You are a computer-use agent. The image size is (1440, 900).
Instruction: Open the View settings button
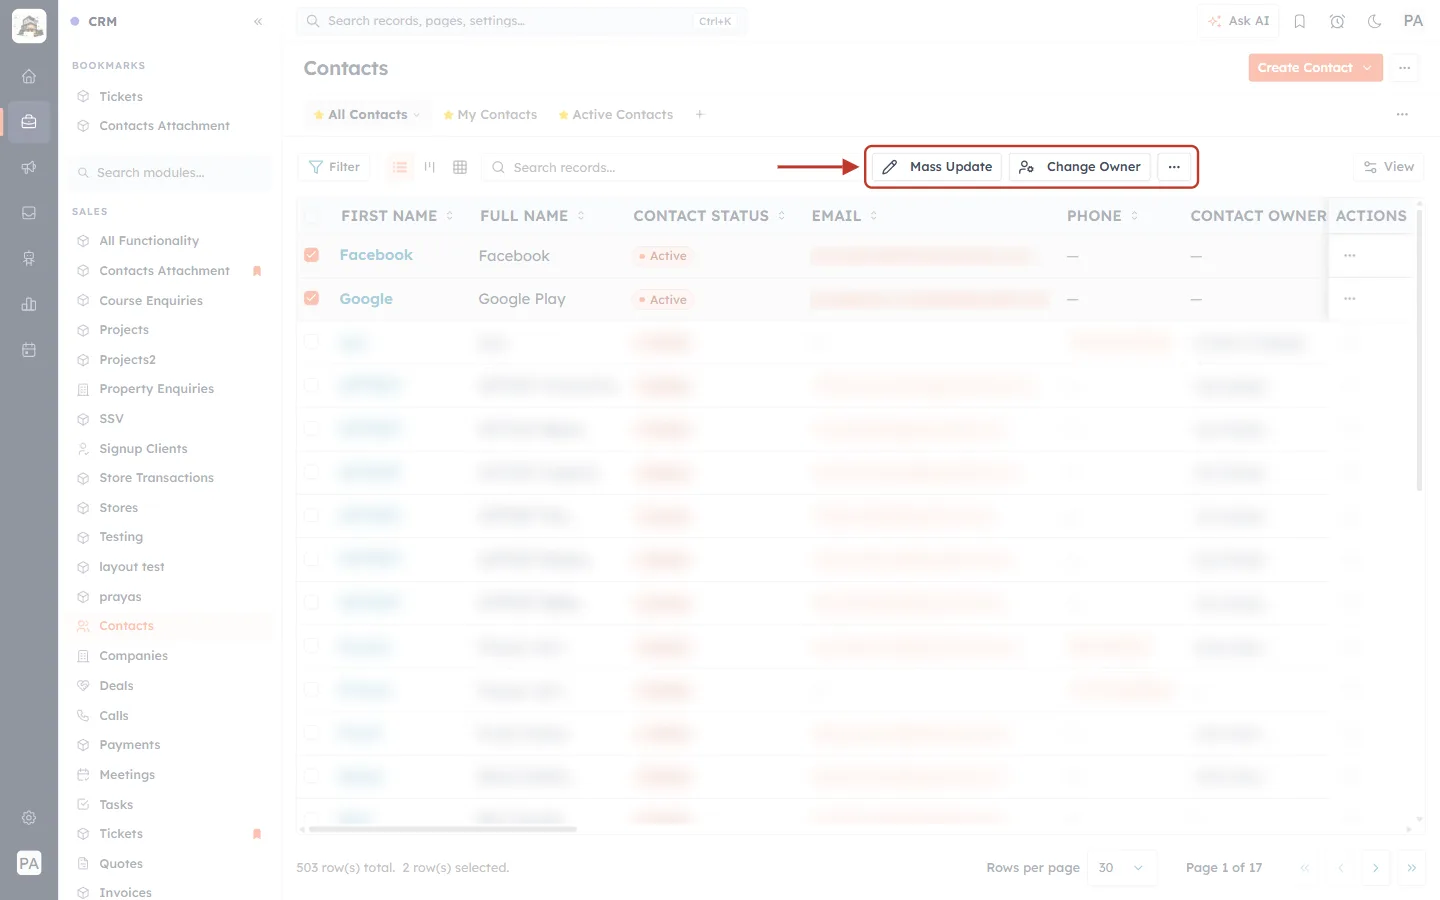(x=1389, y=167)
